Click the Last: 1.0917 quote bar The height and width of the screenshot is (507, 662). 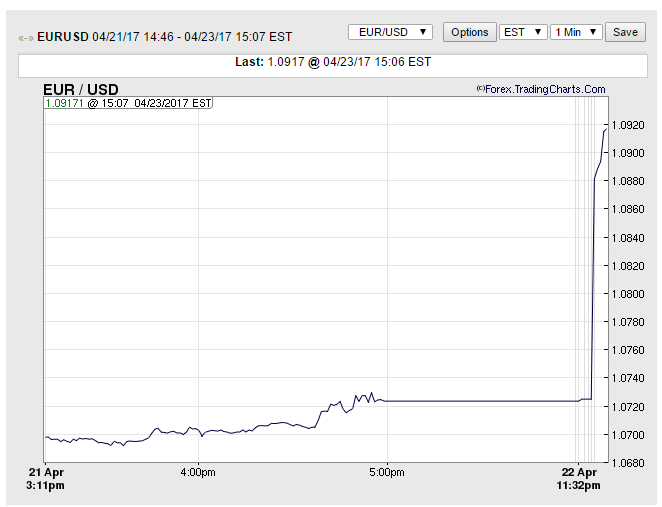click(333, 65)
